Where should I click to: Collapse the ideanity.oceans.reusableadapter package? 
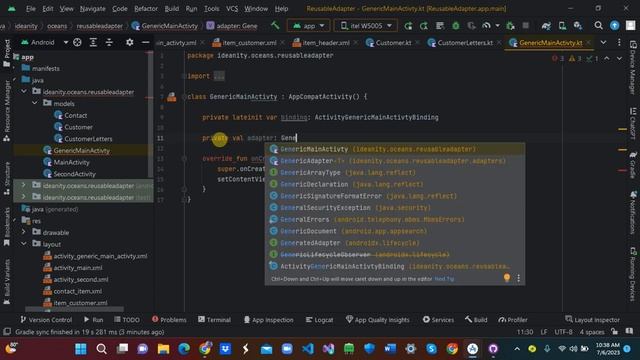(24, 91)
